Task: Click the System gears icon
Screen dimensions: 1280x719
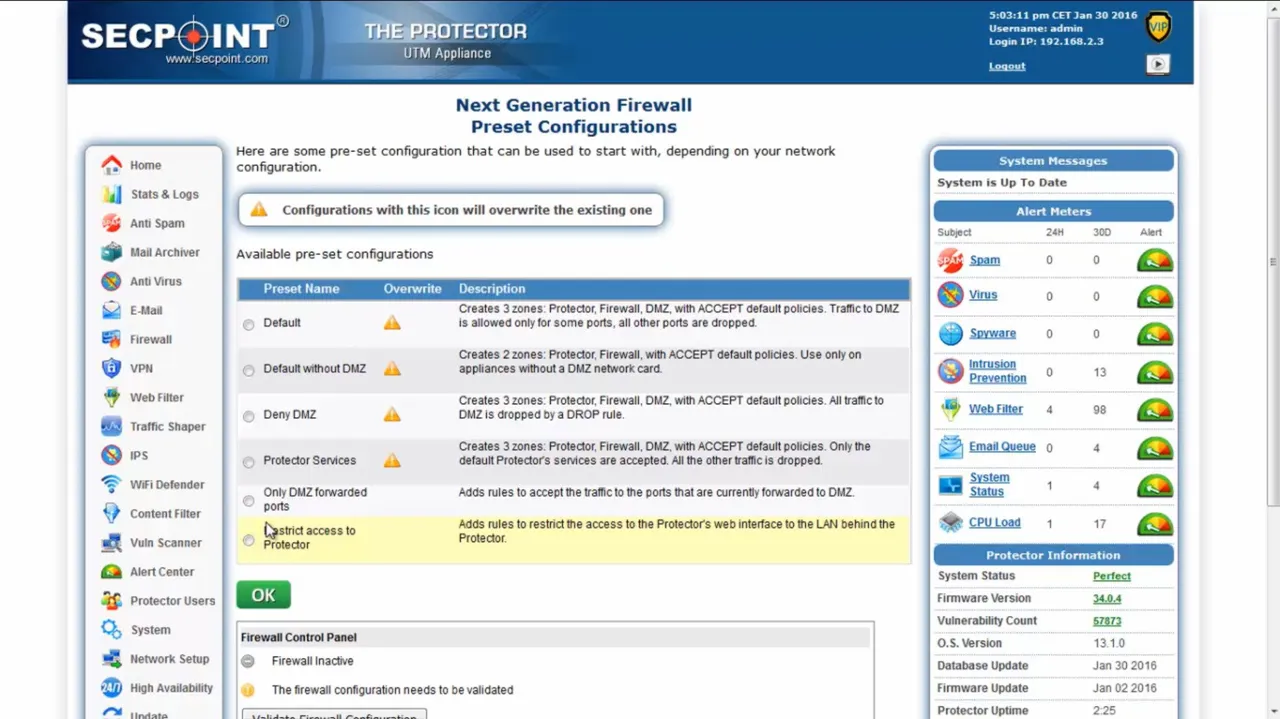Action: pyautogui.click(x=111, y=629)
